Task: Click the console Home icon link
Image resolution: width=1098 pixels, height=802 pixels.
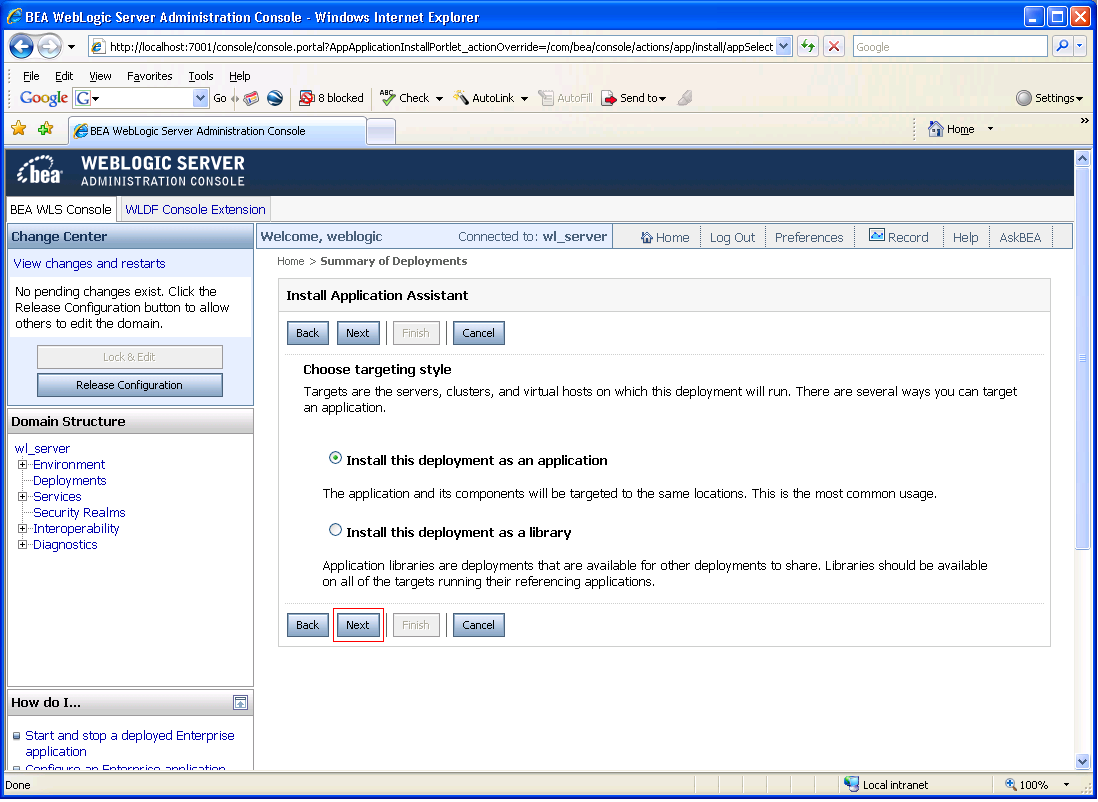Action: pyautogui.click(x=647, y=237)
